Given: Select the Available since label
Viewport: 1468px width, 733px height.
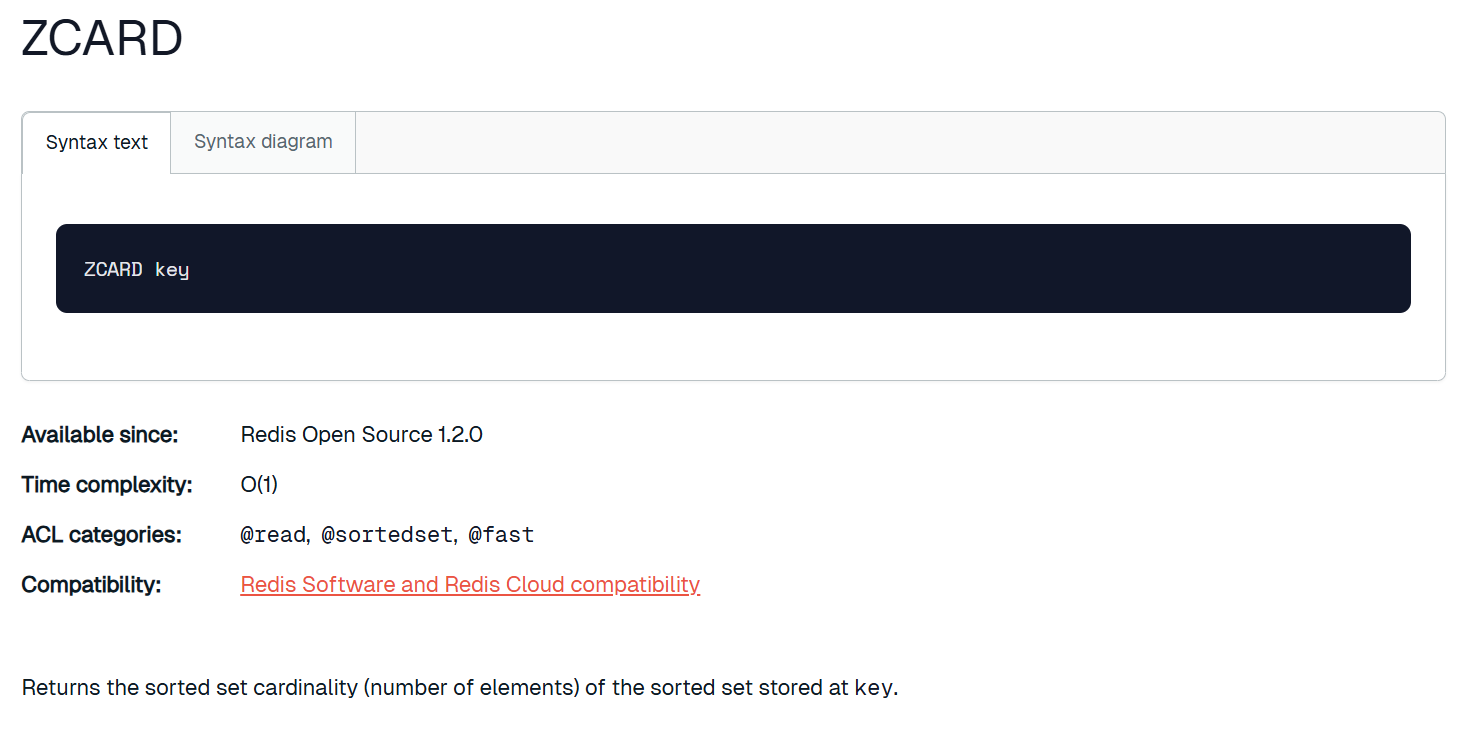Looking at the screenshot, I should click(x=100, y=435).
